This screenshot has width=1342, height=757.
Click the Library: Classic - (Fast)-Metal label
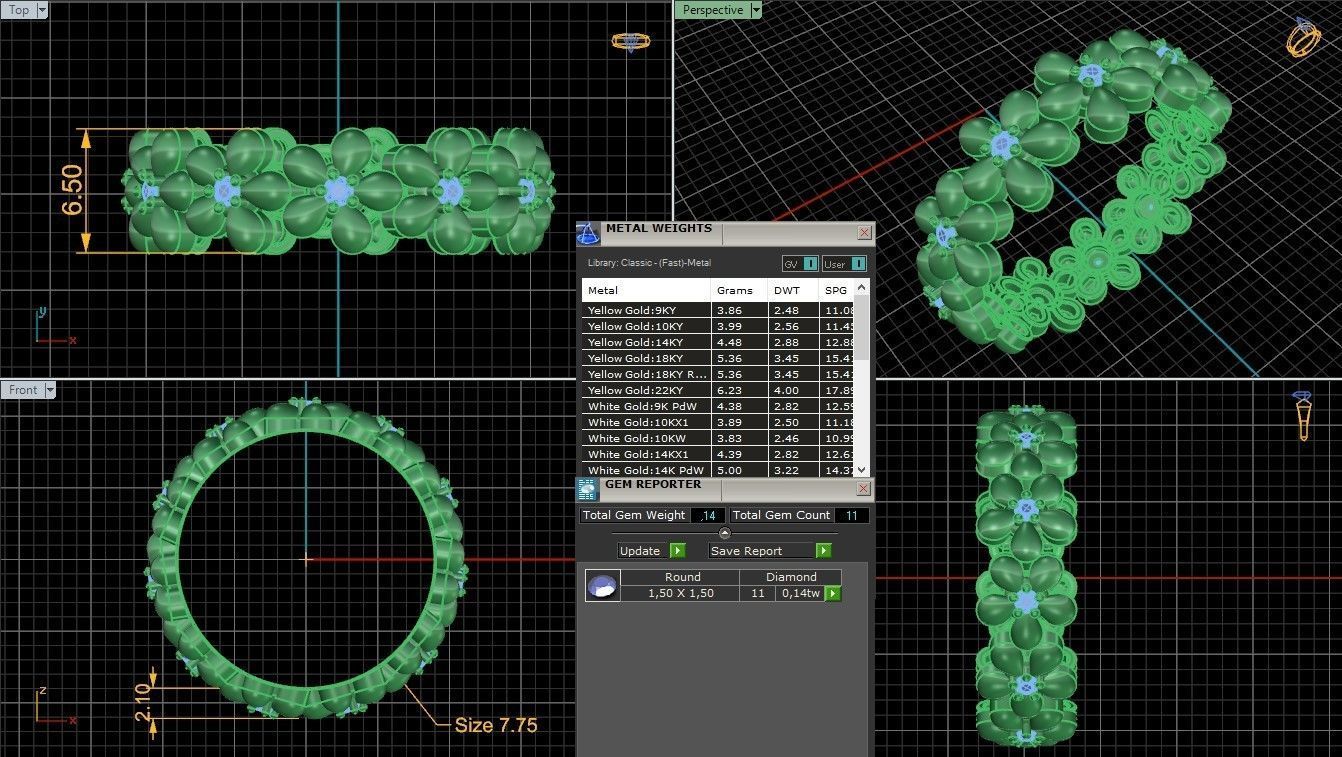[x=650, y=263]
